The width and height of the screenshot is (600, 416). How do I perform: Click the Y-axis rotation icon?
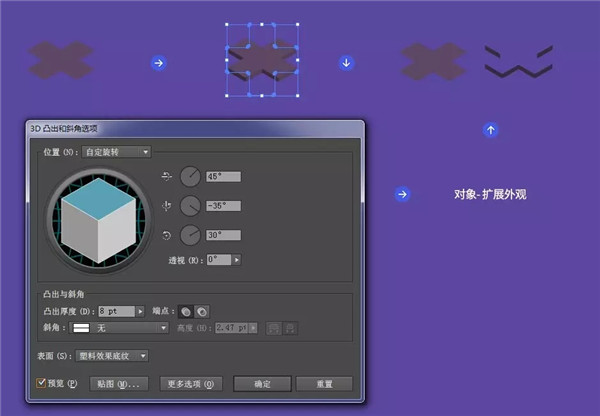tap(166, 206)
